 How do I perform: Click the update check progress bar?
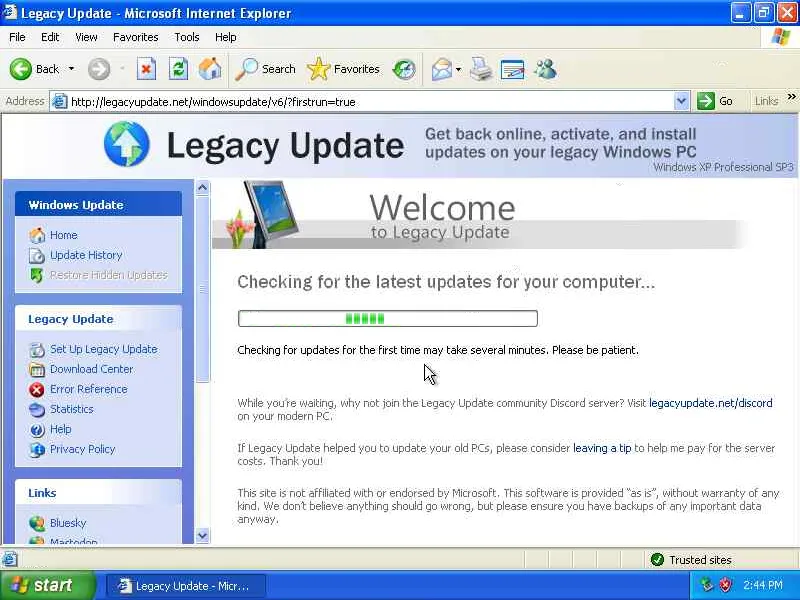pos(387,318)
